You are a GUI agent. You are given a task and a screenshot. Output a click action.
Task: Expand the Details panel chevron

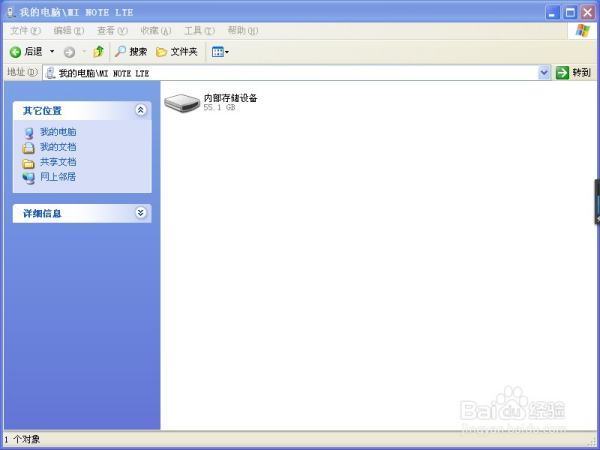pos(140,212)
